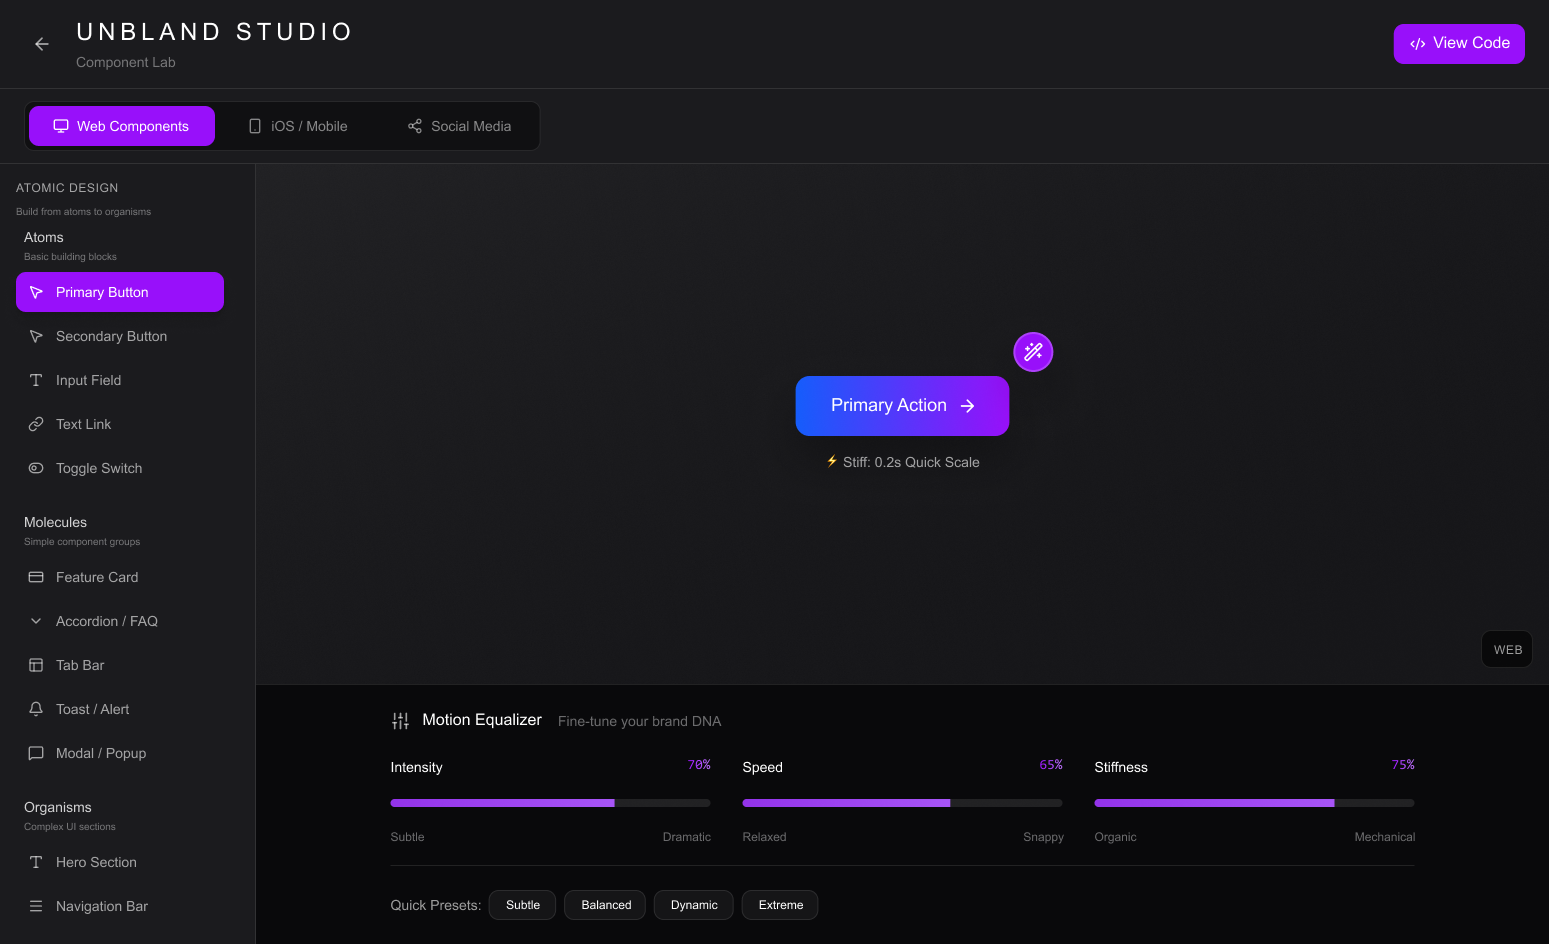Click the Mechanical label under Stiffness
Image resolution: width=1549 pixels, height=944 pixels.
coord(1385,837)
